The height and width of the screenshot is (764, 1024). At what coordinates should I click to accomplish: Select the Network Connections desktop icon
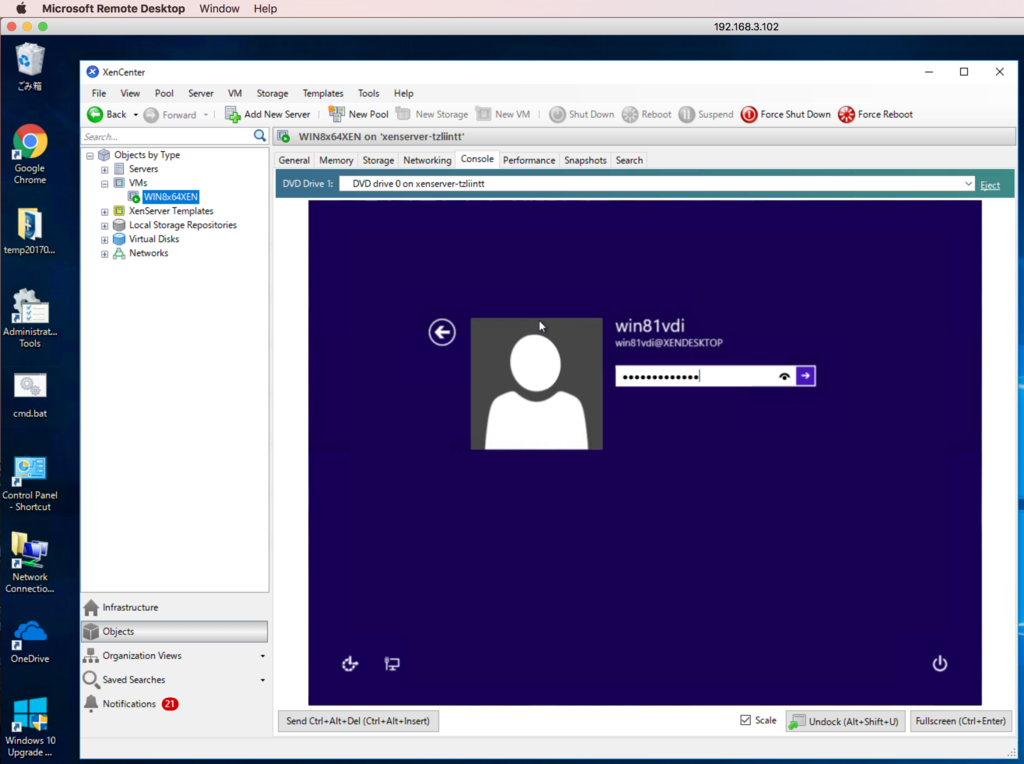coord(30,563)
